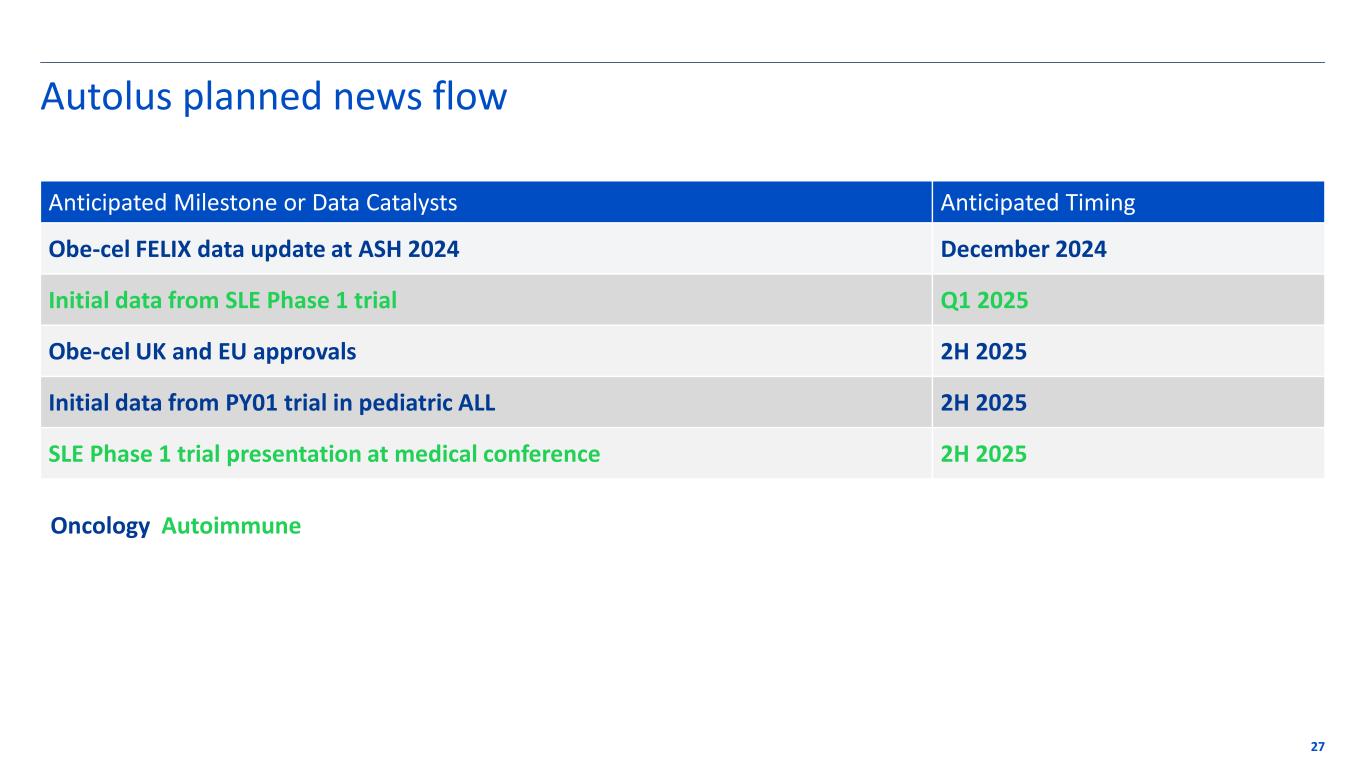Image resolution: width=1365 pixels, height=768 pixels.
Task: Click the "Obe-cel UK and EU approvals" milestone
Action: pos(202,352)
